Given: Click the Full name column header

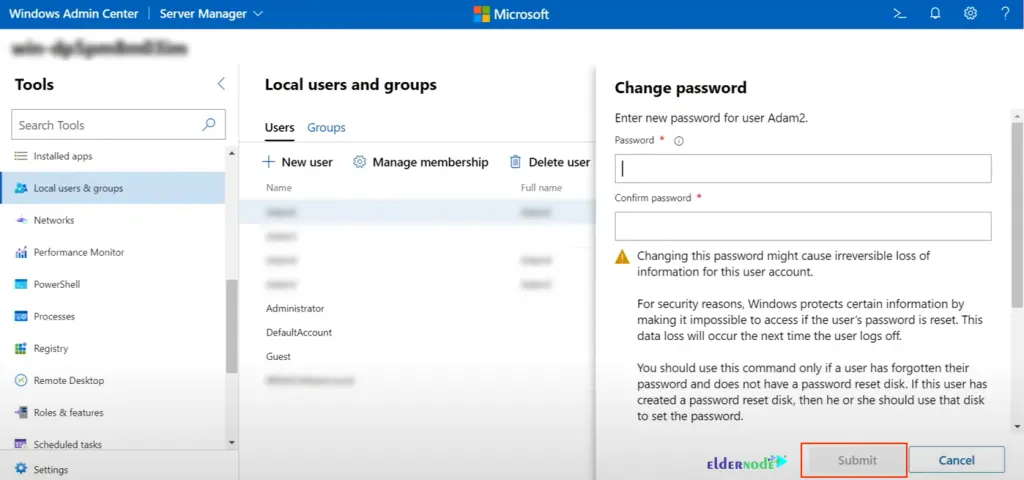Looking at the screenshot, I should 541,187.
